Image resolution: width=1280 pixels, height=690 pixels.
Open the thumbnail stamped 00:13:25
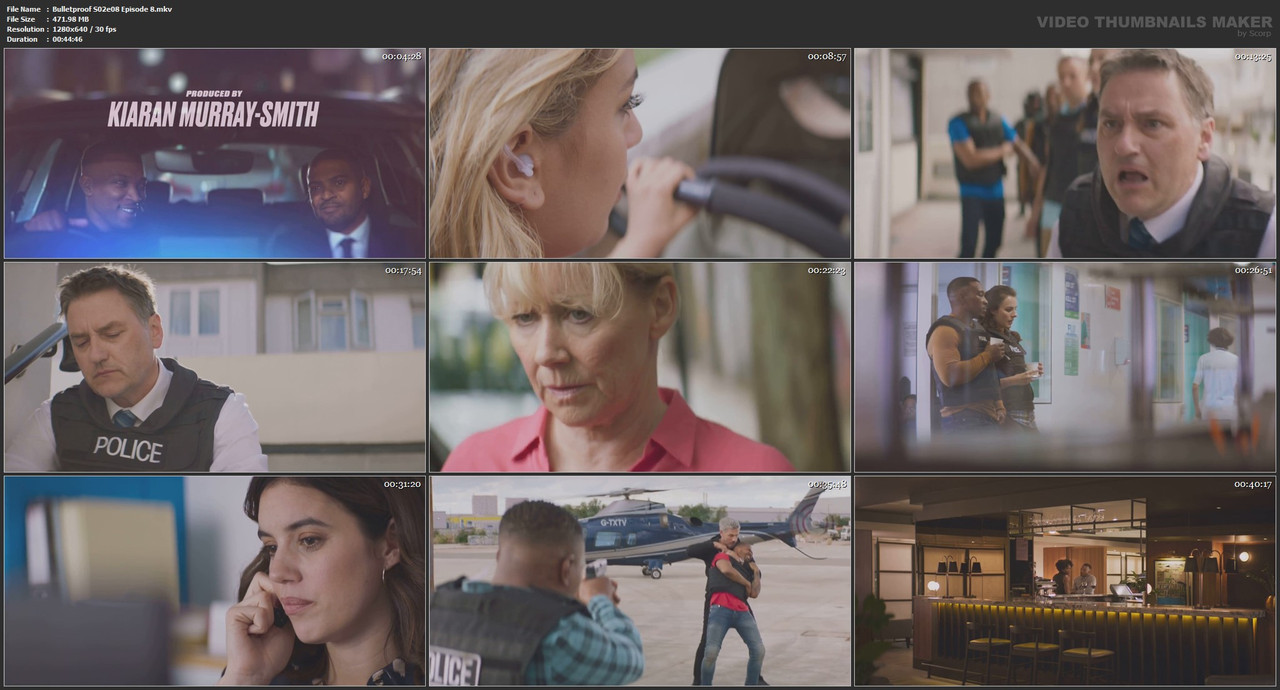(1065, 153)
